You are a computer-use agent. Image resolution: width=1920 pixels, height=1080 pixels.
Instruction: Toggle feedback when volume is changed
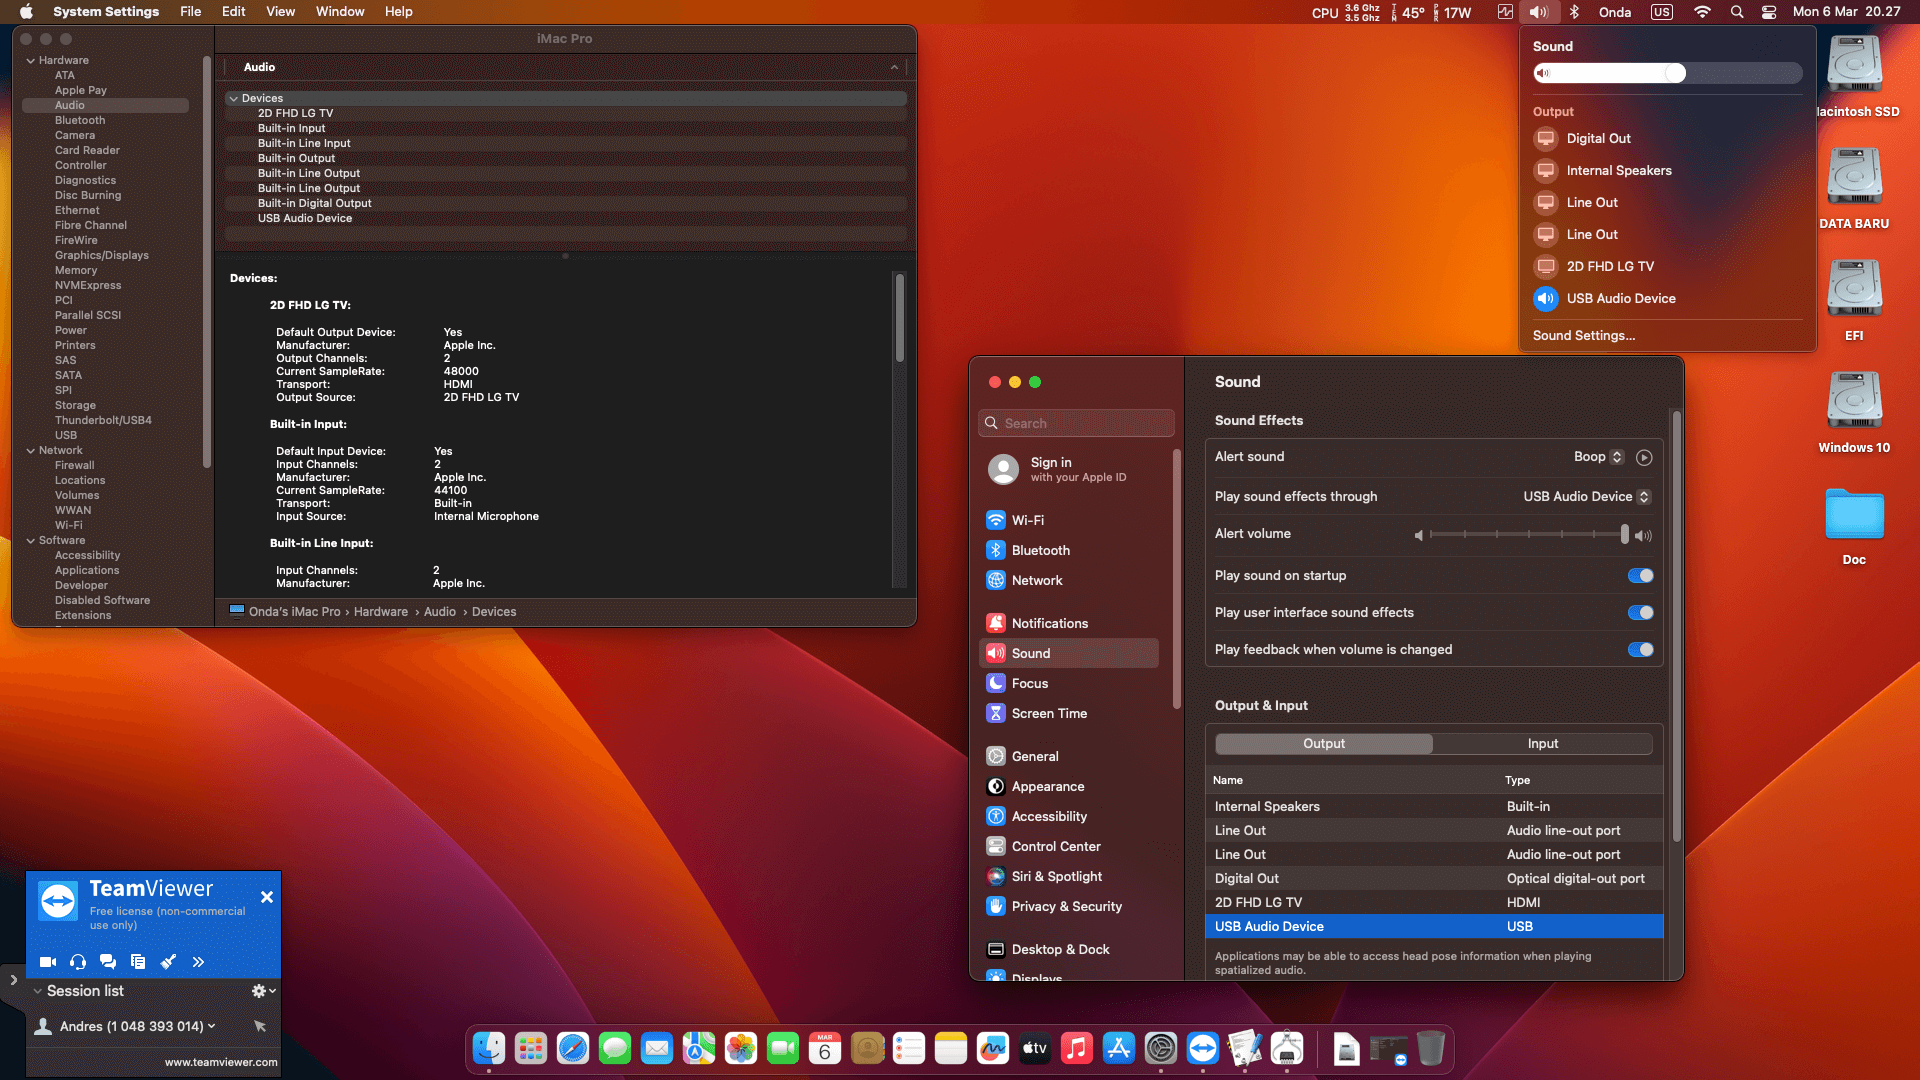pyautogui.click(x=1640, y=649)
